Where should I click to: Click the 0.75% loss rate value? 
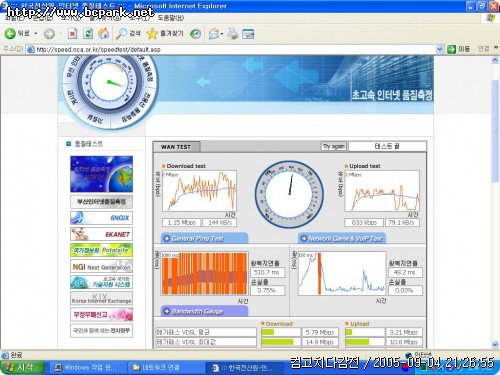tap(267, 290)
